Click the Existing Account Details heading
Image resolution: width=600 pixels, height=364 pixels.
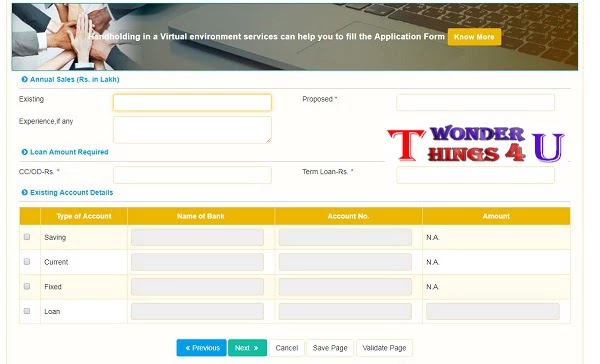(x=72, y=193)
